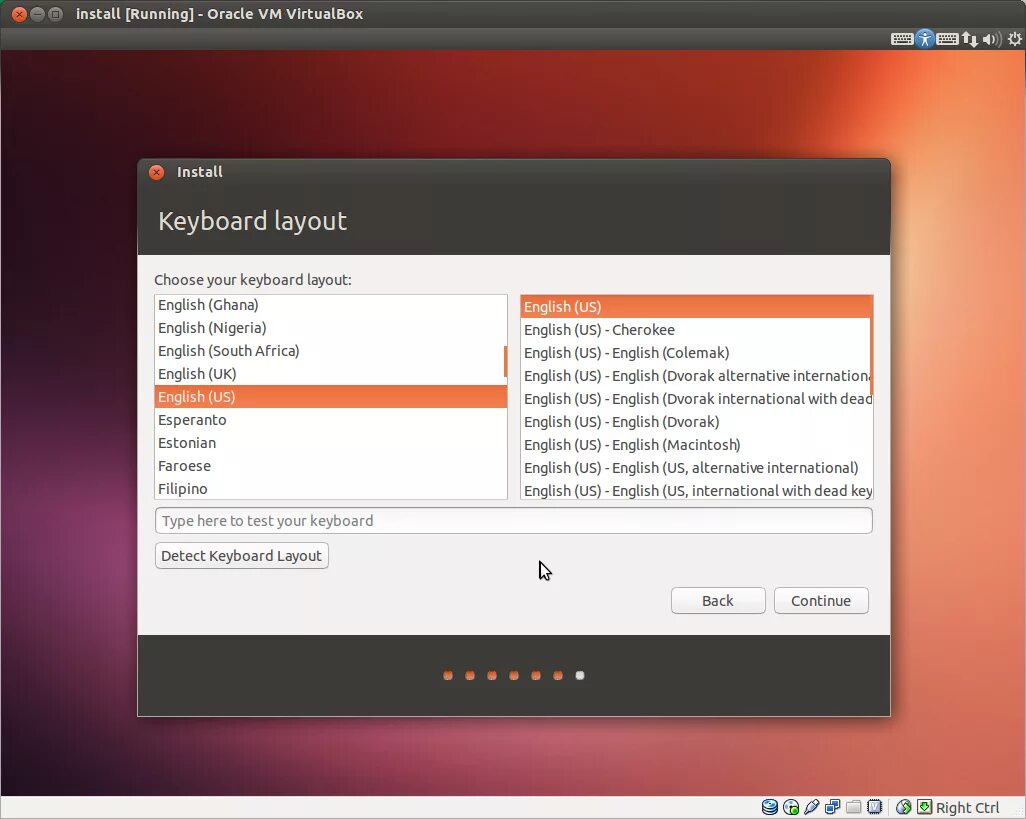Pick Estonian keyboard layout
This screenshot has width=1026, height=819.
point(330,443)
